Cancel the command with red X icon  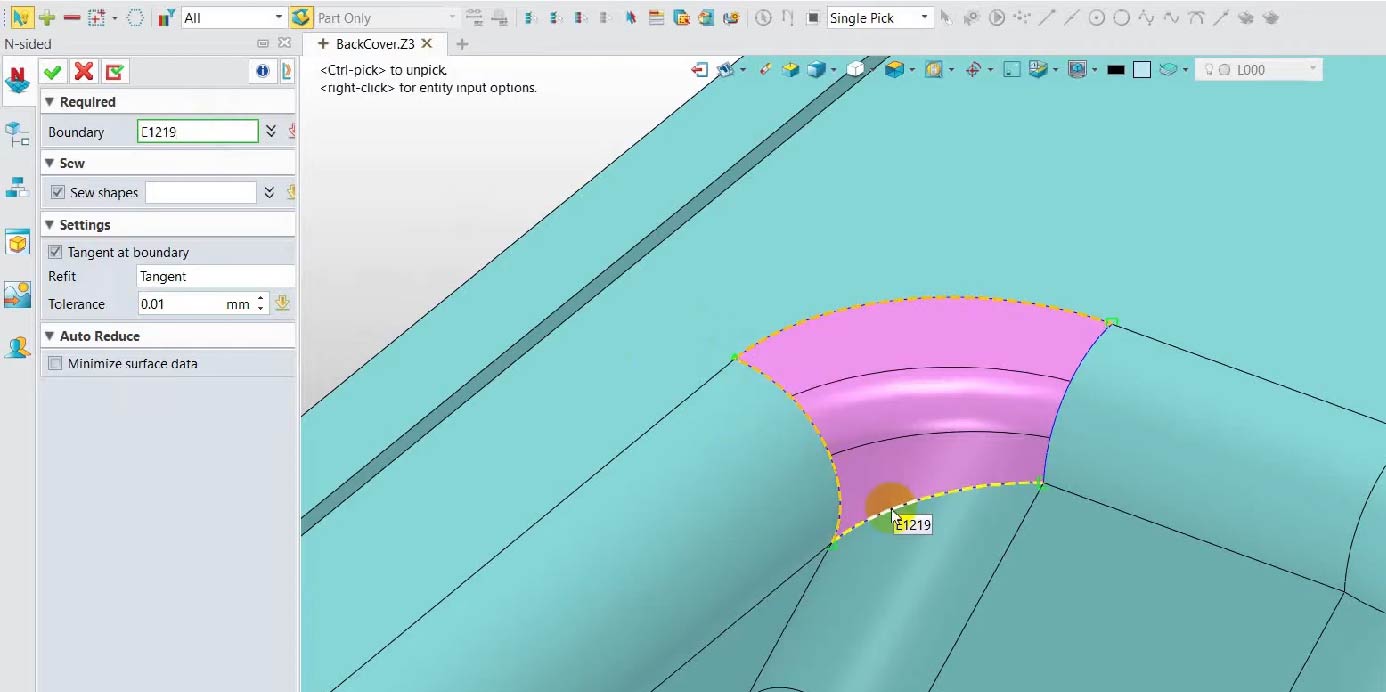84,71
